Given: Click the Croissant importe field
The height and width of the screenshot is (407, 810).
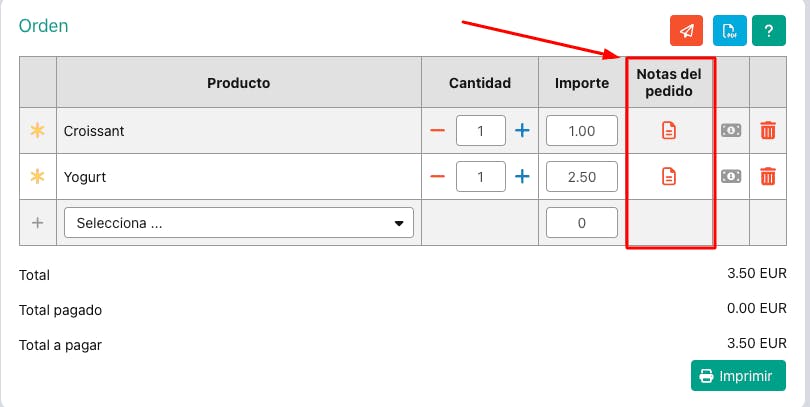Looking at the screenshot, I should coord(581,131).
